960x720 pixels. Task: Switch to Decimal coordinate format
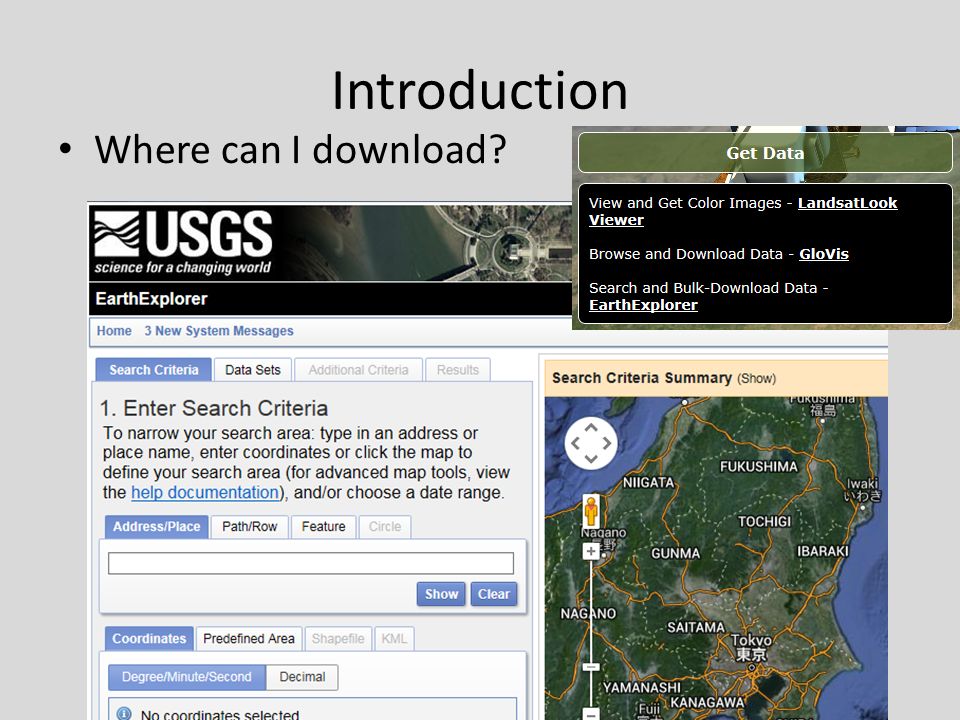pos(302,677)
